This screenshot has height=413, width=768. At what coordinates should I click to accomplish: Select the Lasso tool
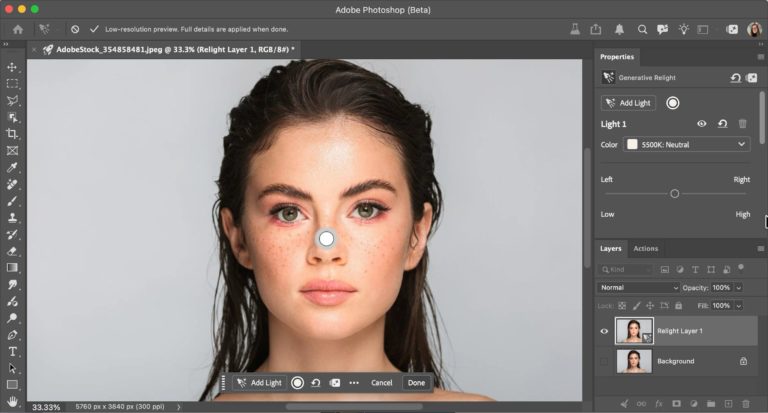(x=12, y=100)
